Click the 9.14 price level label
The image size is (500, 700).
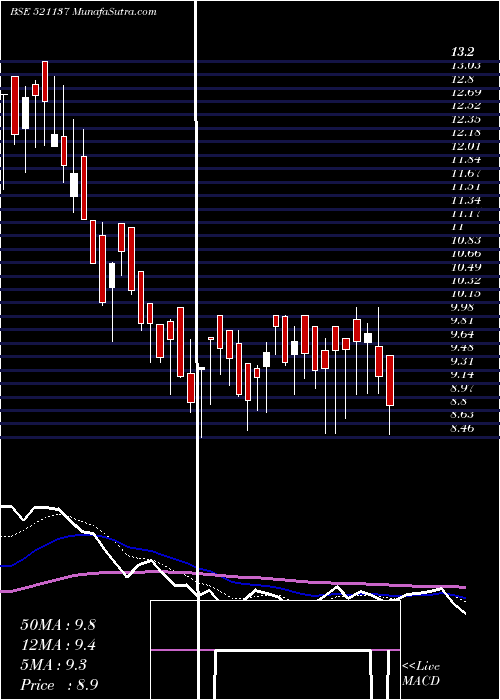(x=462, y=374)
